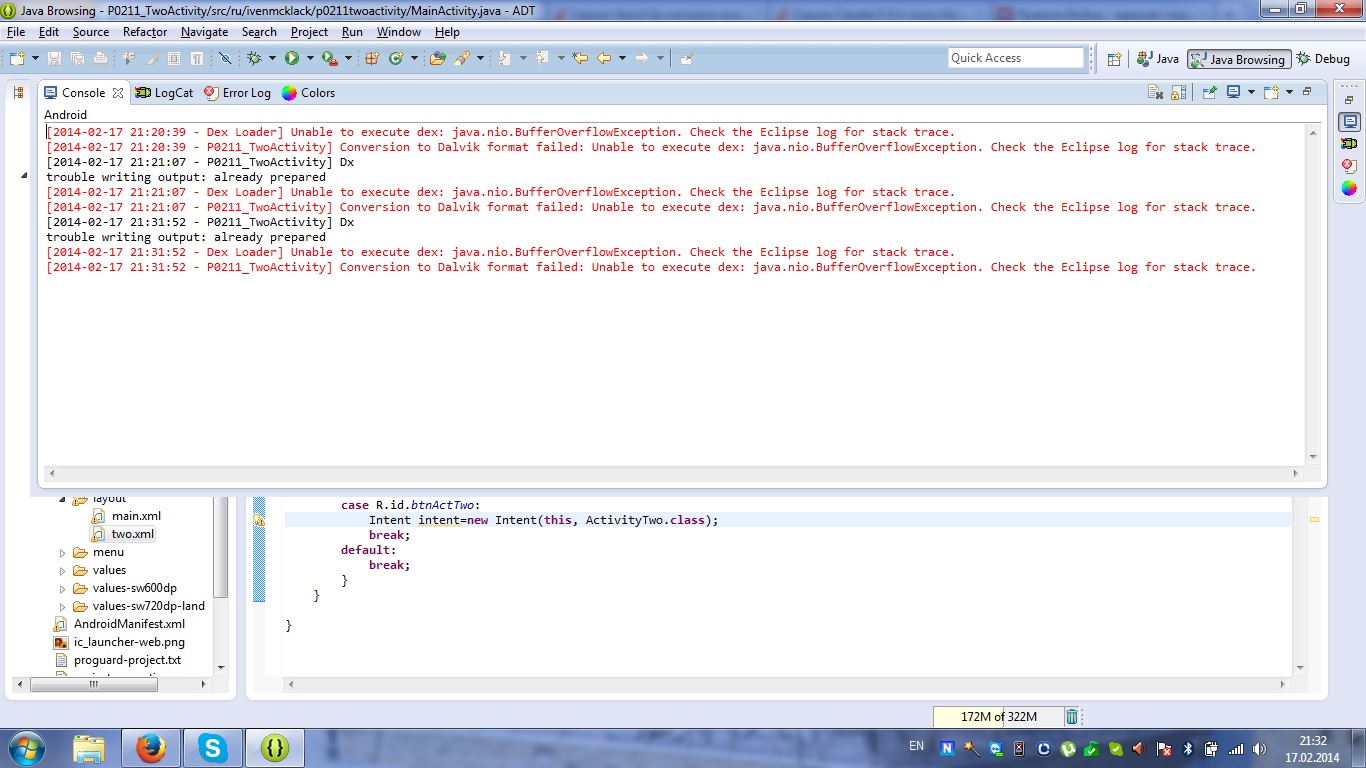The height and width of the screenshot is (768, 1366).
Task: Expand the values-sw720dp-land folder
Action: 62,606
